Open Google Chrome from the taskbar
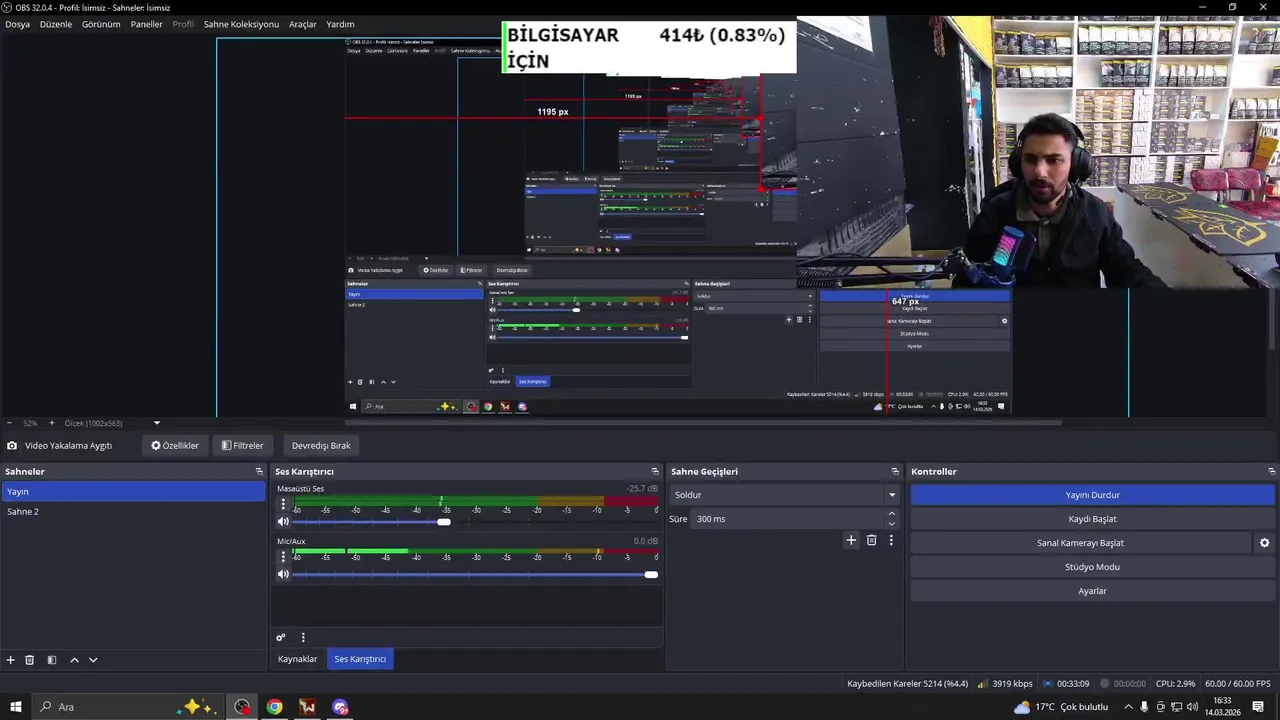This screenshot has width=1280, height=720. (274, 707)
